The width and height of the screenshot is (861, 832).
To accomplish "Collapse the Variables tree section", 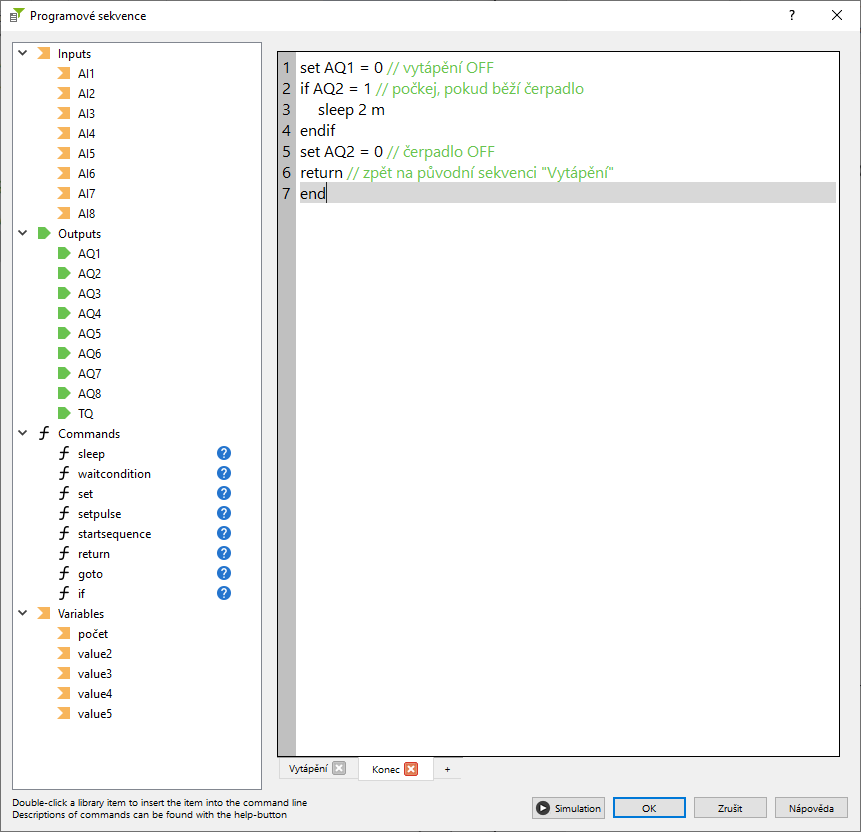I will pyautogui.click(x=22, y=613).
